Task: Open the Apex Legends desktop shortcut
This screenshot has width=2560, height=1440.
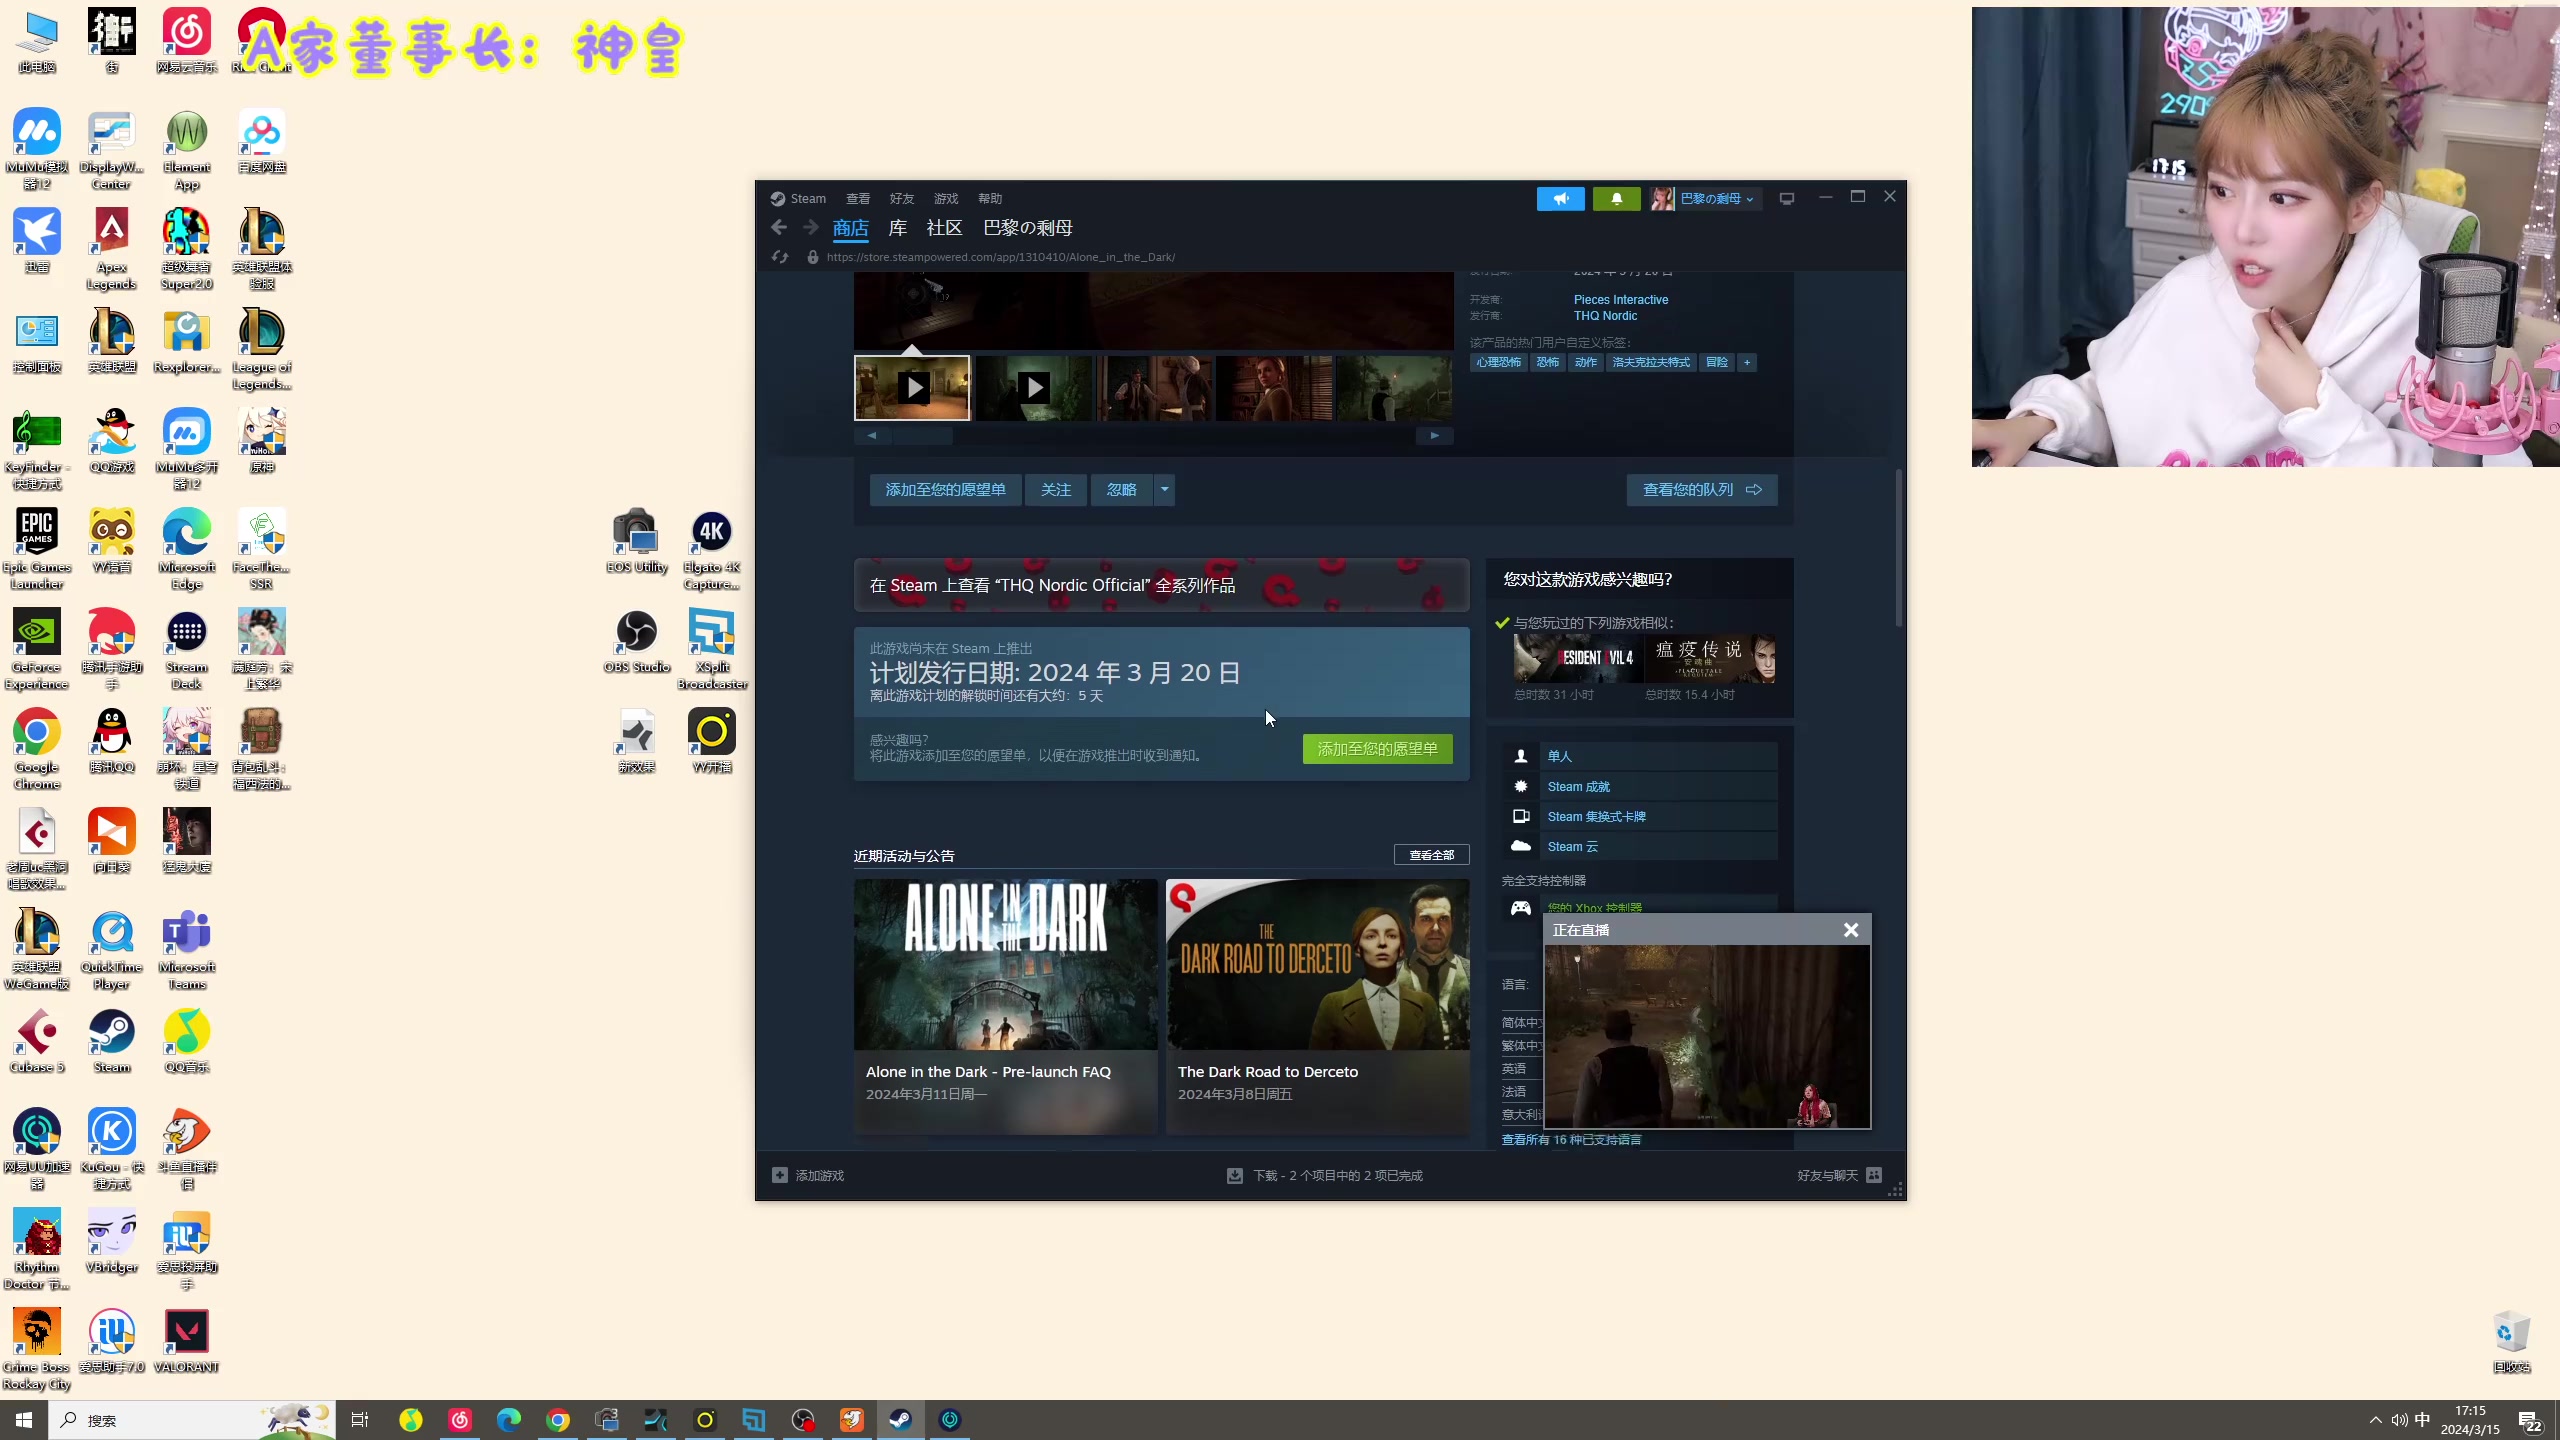Action: coord(111,249)
